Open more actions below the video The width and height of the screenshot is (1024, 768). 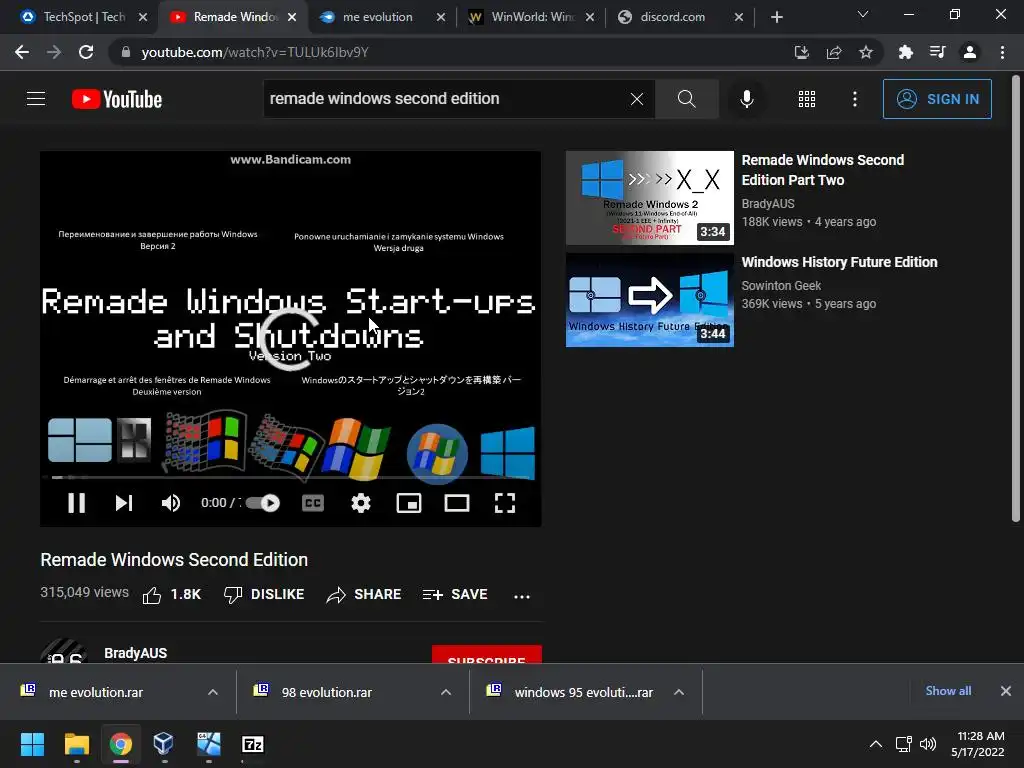pos(522,596)
